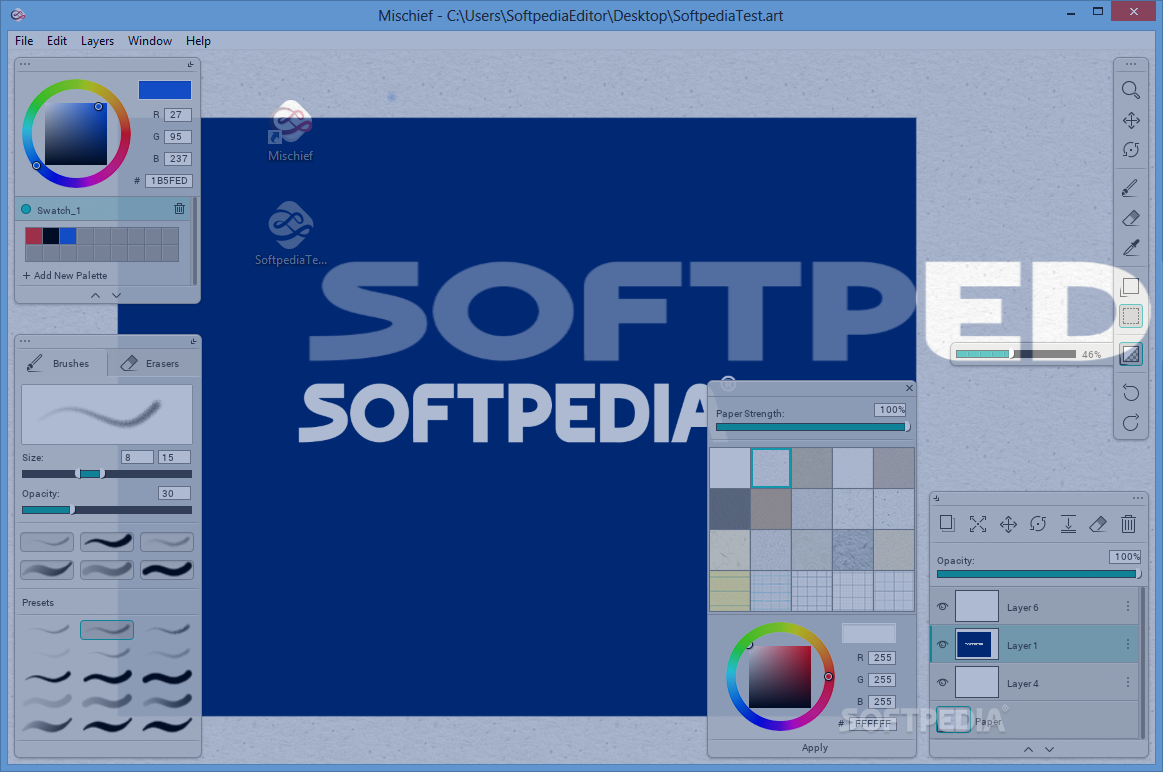Add a new layer in Layers panel

click(x=947, y=524)
